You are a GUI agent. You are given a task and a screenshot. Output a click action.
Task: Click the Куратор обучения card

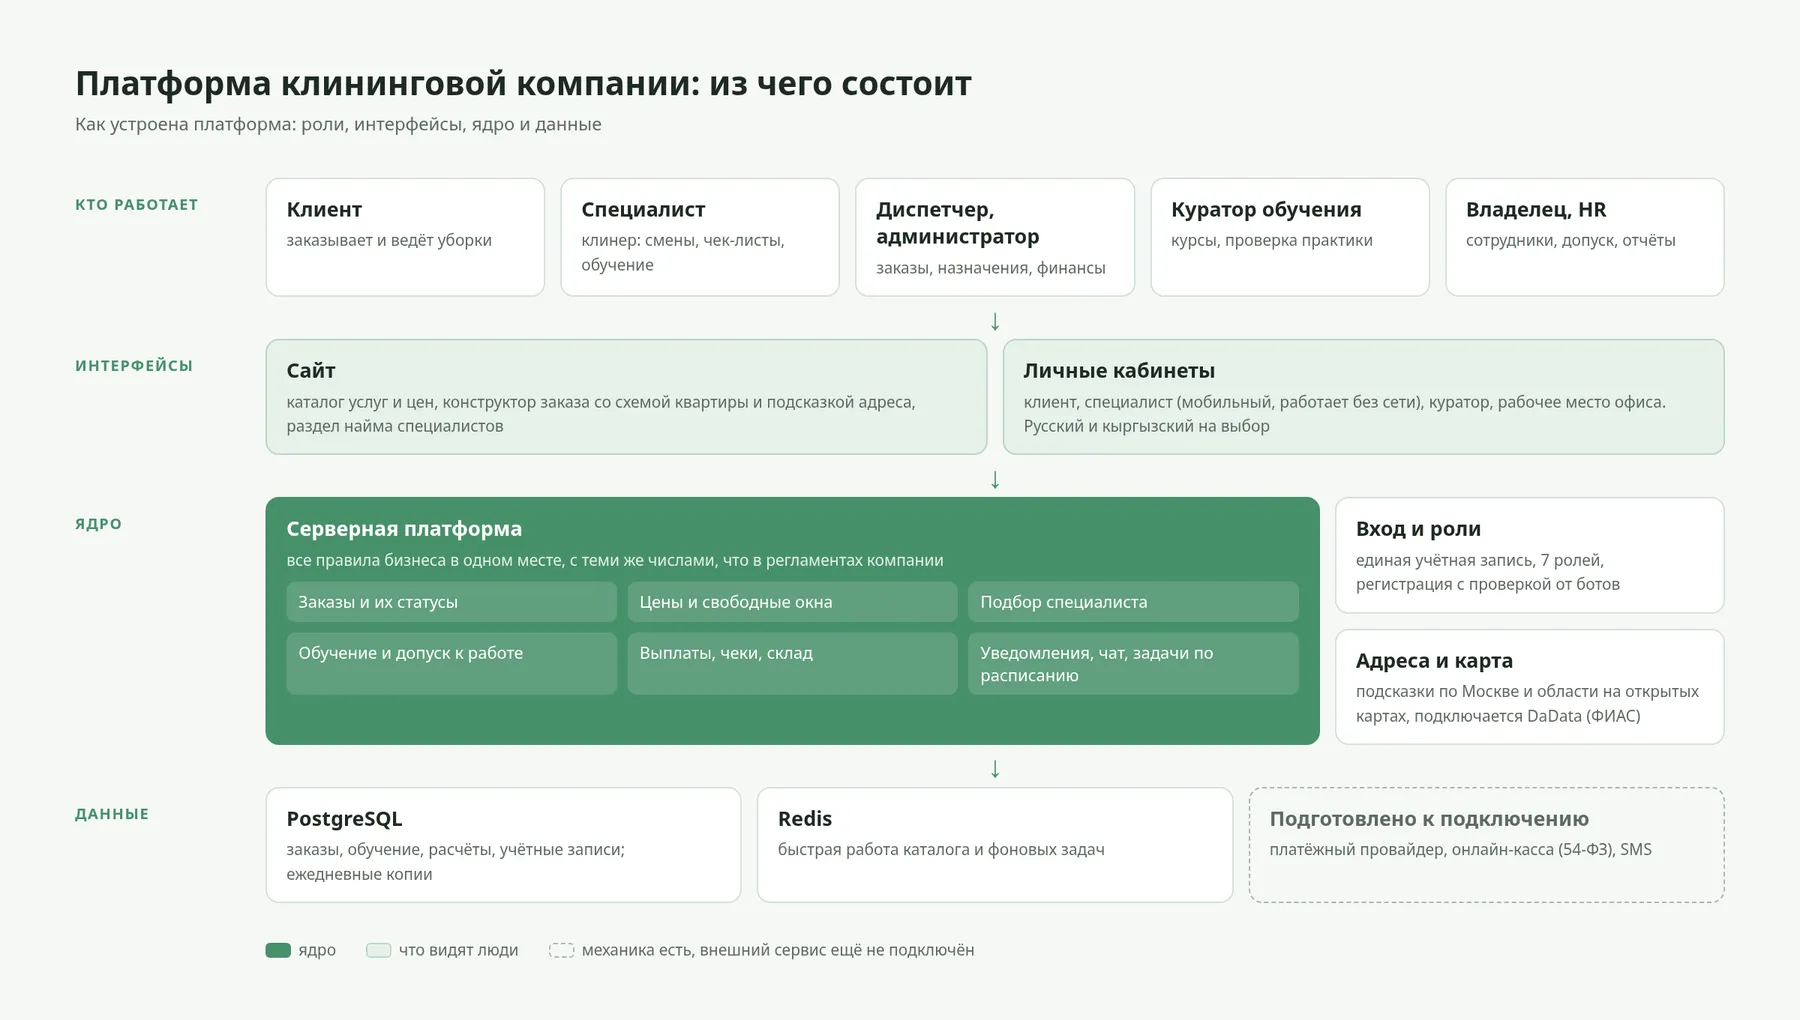(x=1290, y=237)
